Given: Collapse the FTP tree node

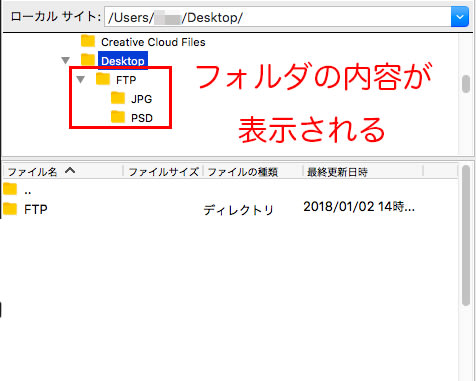Looking at the screenshot, I should [x=80, y=80].
